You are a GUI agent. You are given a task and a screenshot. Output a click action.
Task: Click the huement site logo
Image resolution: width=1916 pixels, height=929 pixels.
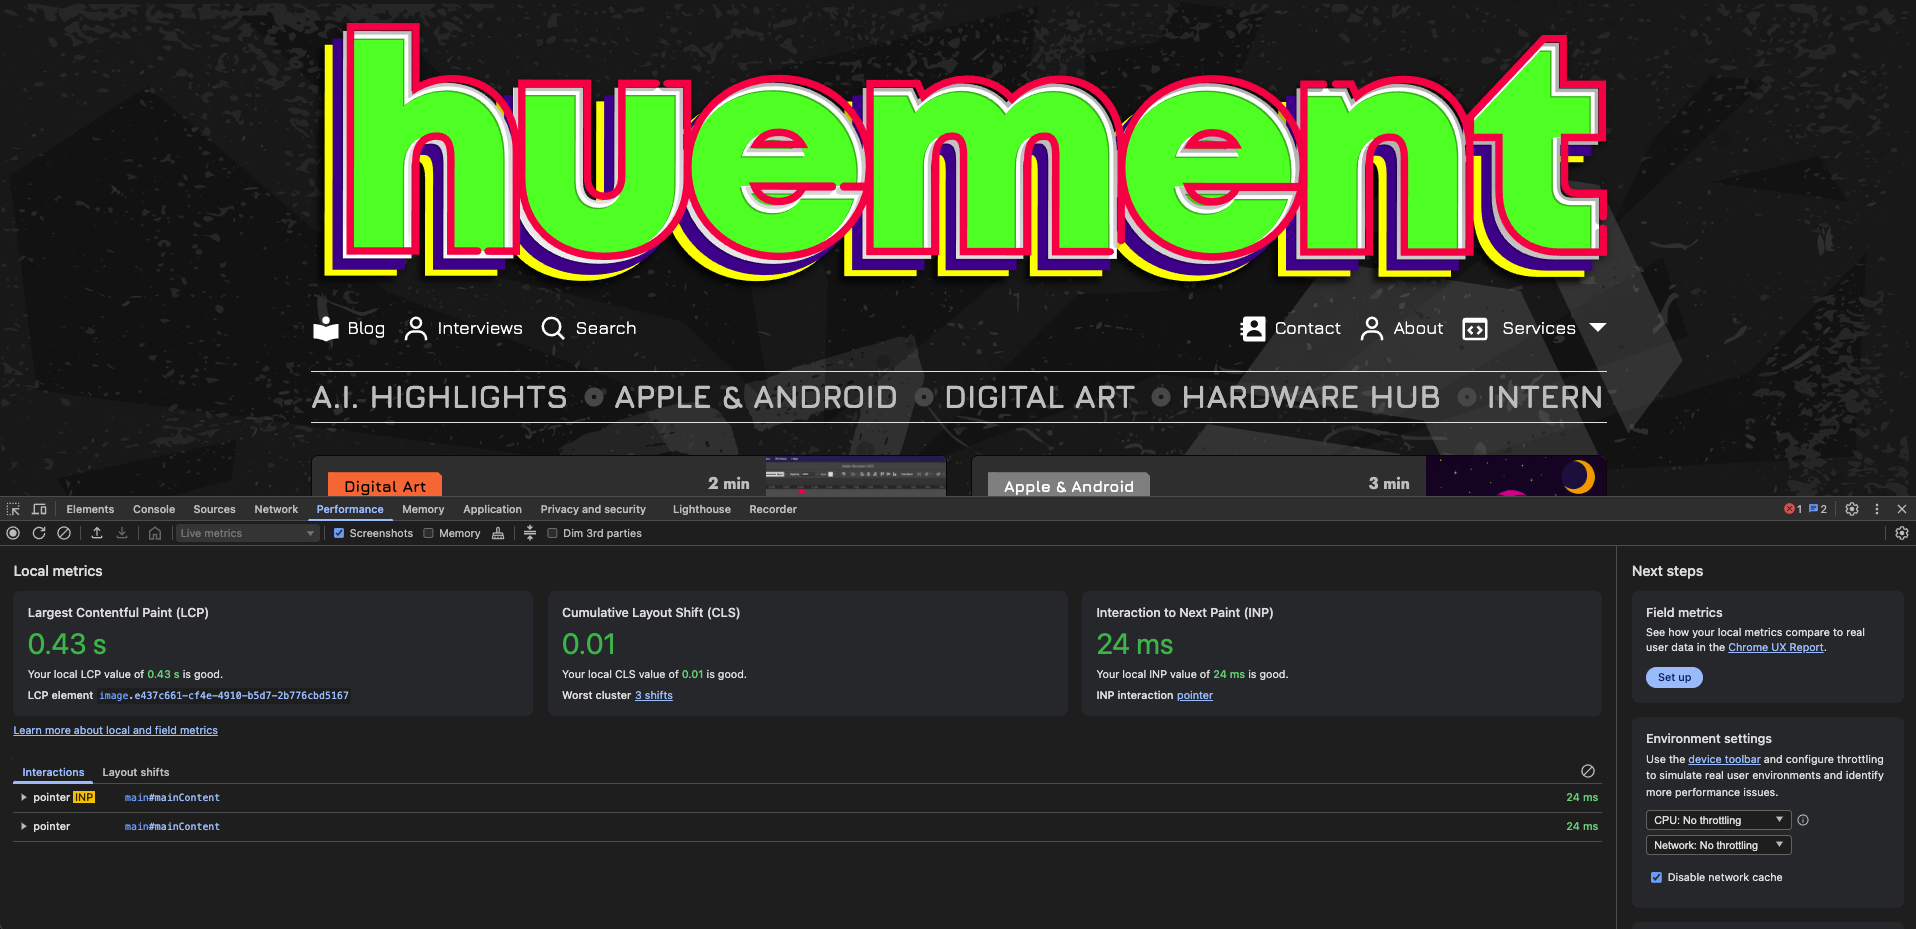click(963, 153)
